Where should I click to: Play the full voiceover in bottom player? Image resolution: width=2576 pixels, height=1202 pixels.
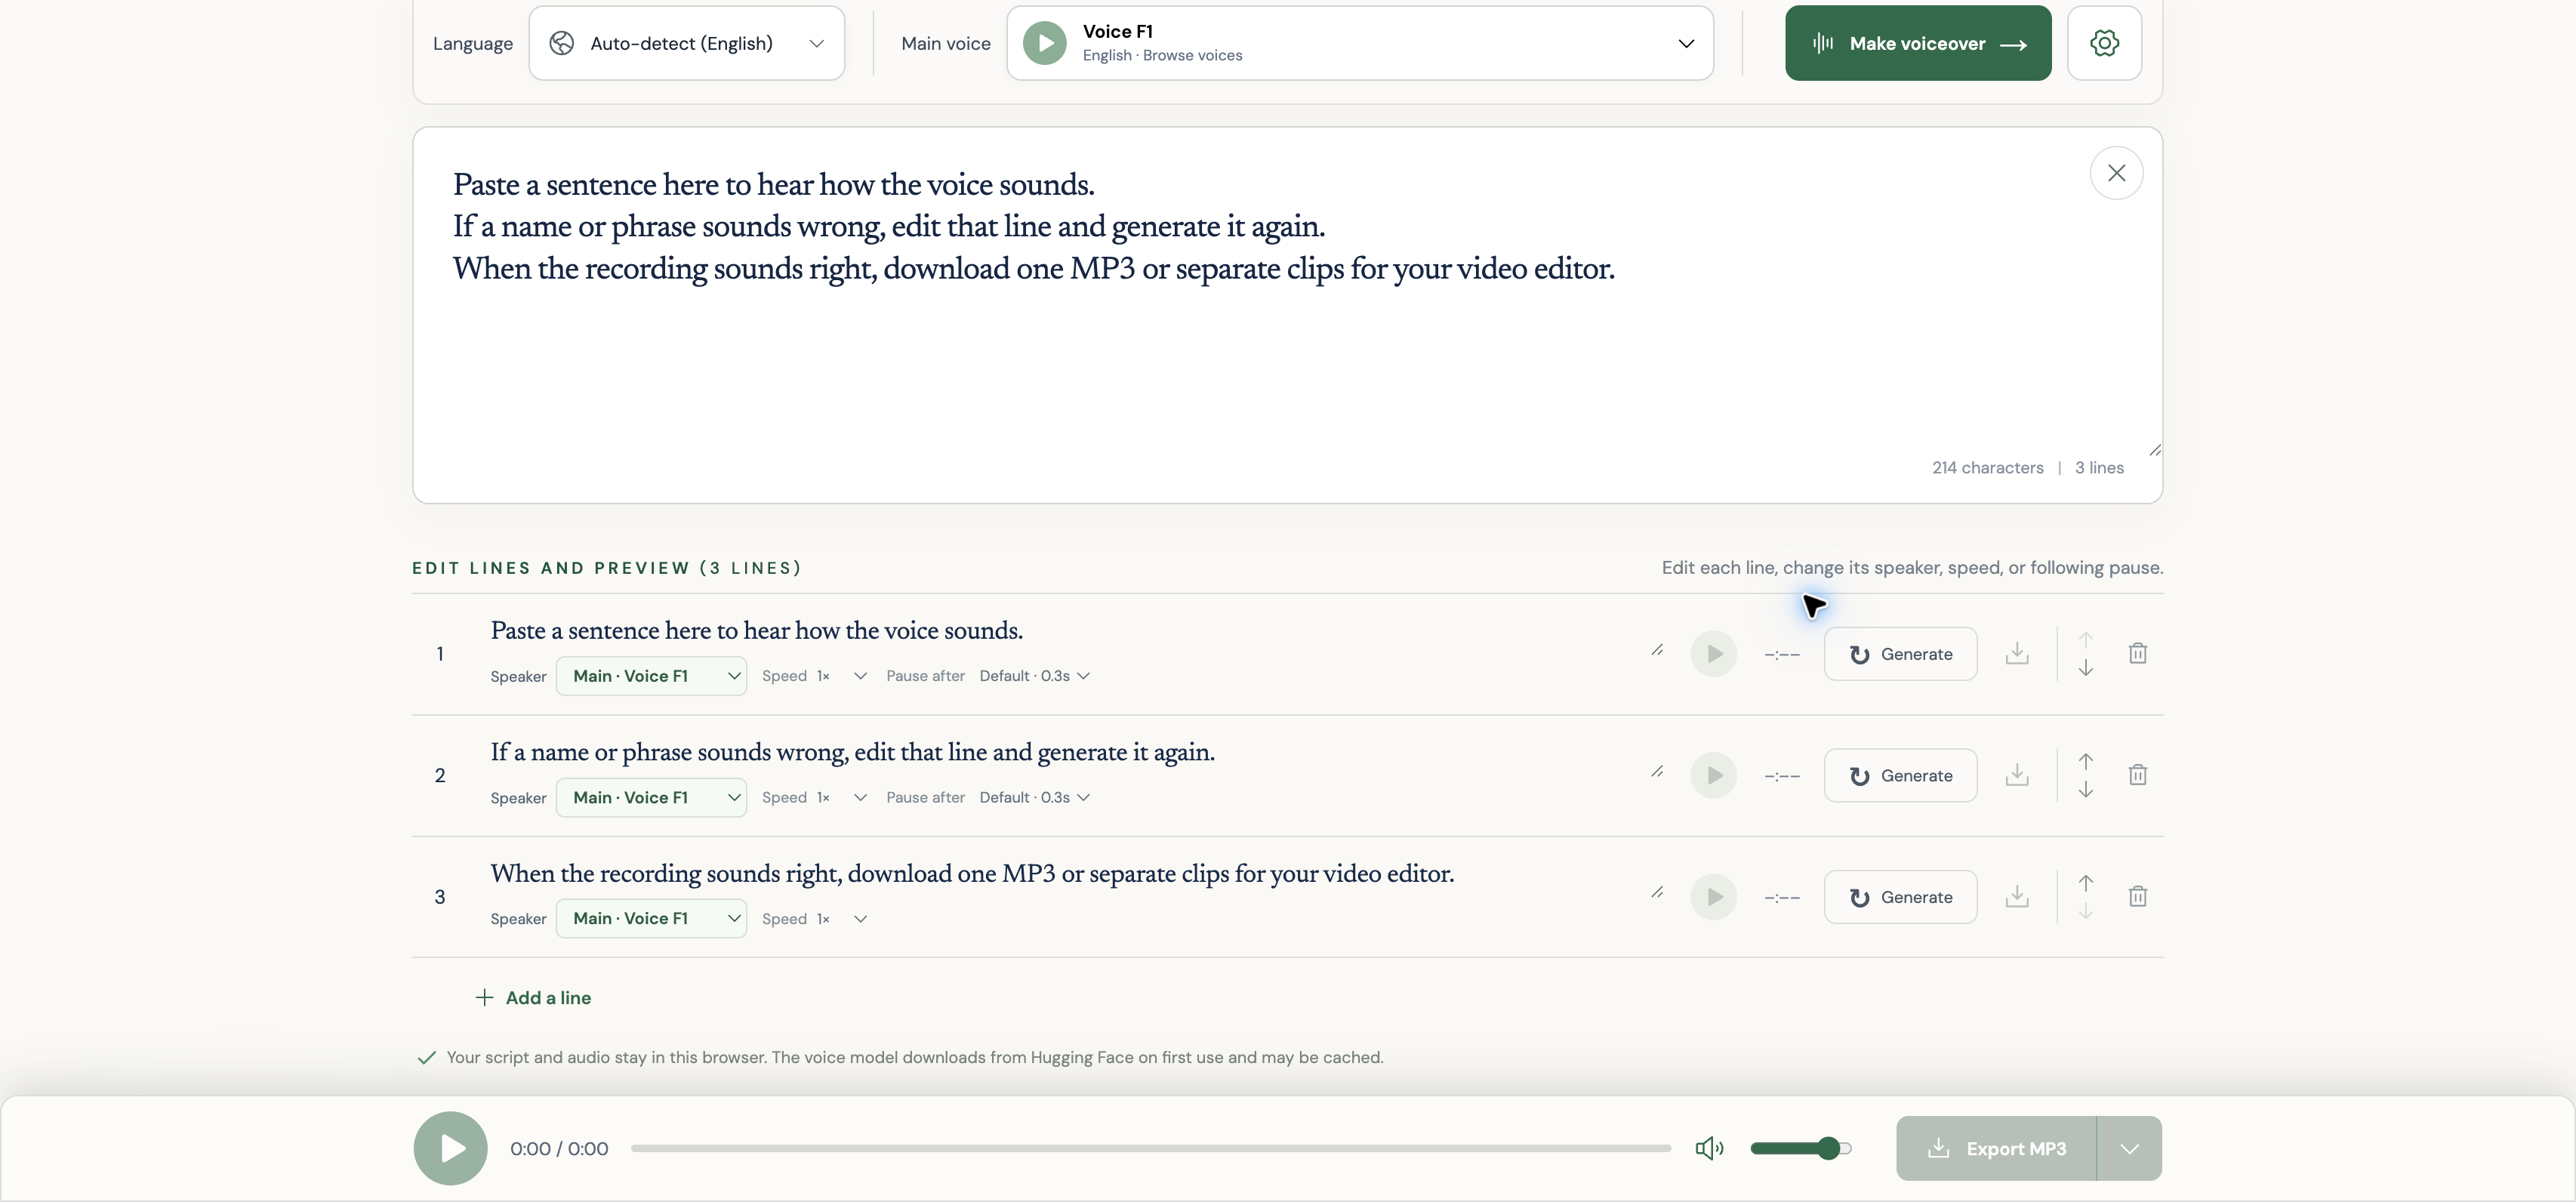451,1148
